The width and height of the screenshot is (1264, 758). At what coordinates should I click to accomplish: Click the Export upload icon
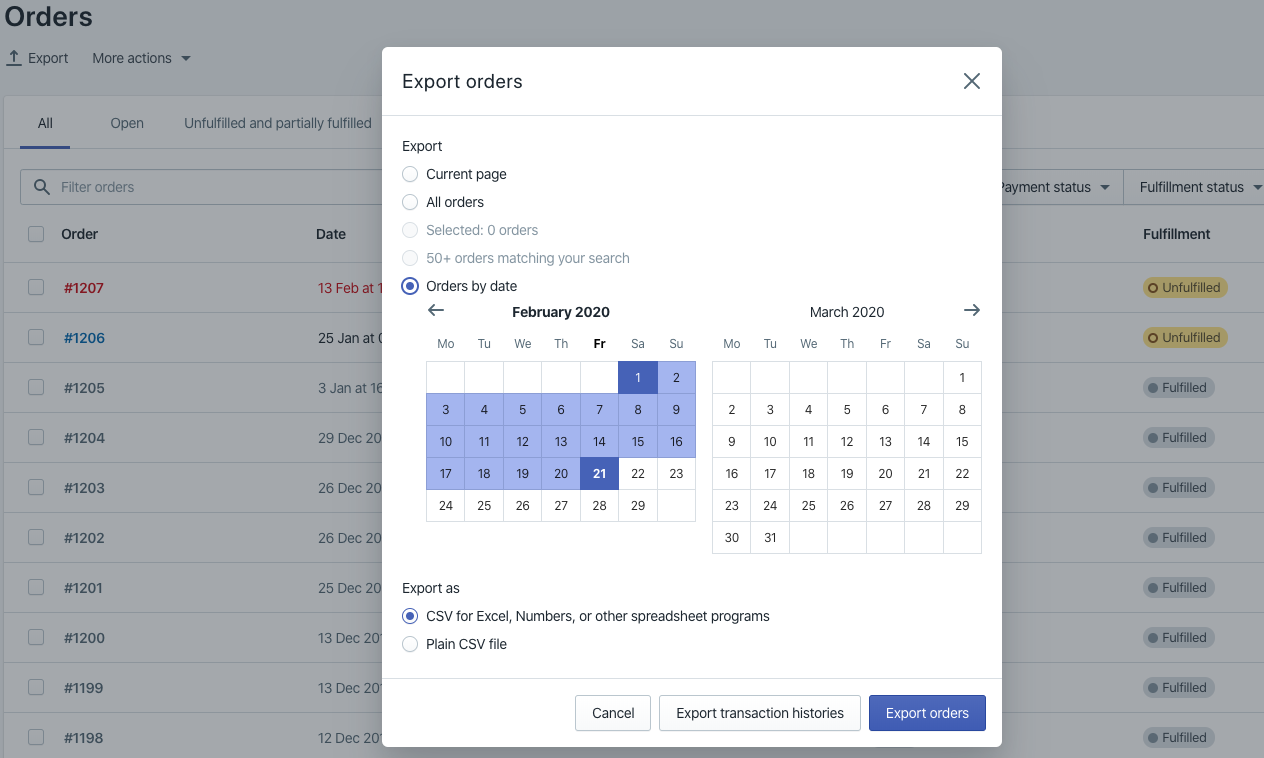[x=14, y=57]
